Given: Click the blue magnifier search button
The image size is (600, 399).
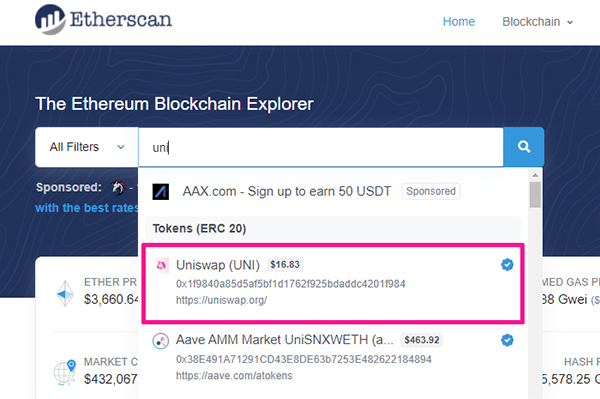Looking at the screenshot, I should point(523,147).
